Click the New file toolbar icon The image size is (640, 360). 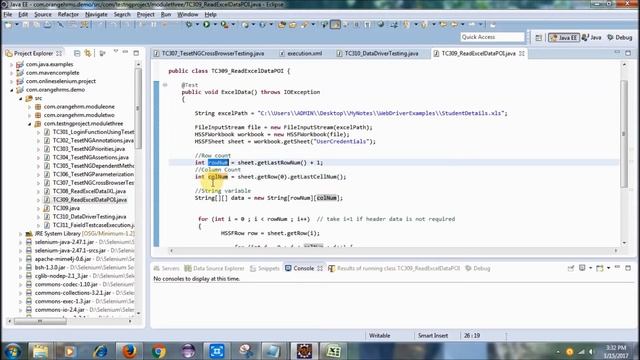[x=8, y=25]
